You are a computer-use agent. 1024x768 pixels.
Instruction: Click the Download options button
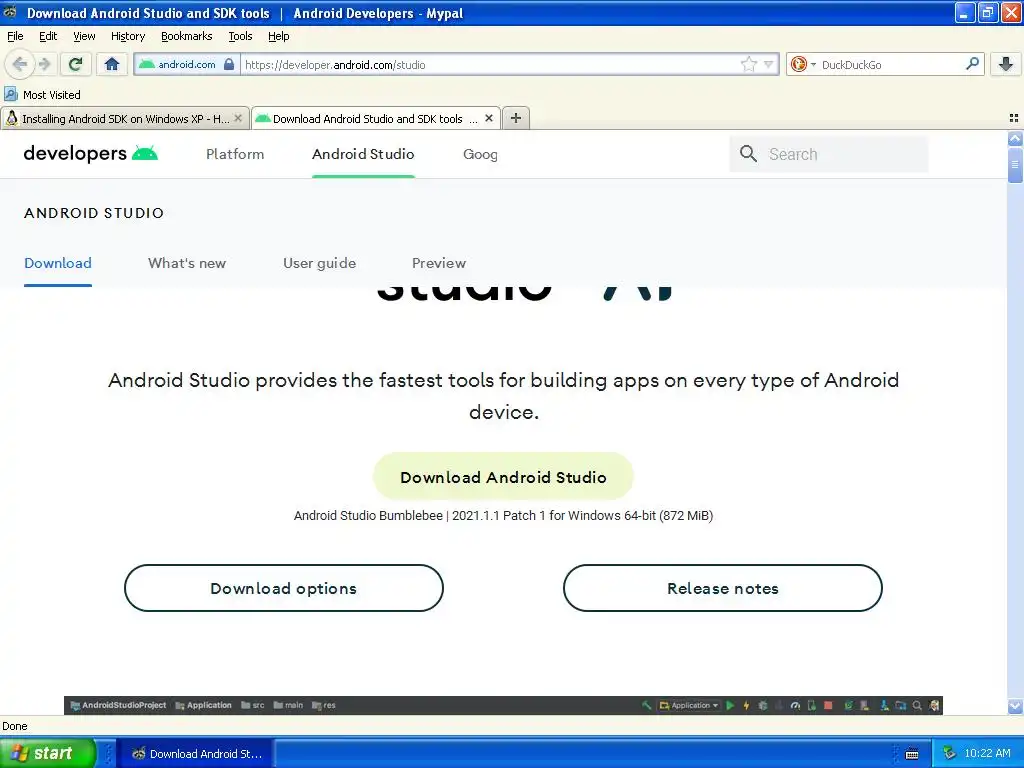click(x=283, y=588)
